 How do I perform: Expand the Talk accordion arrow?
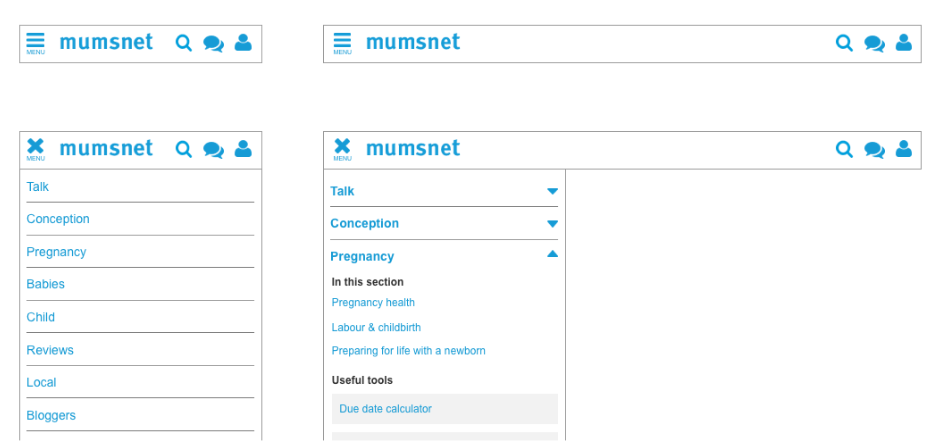553,191
